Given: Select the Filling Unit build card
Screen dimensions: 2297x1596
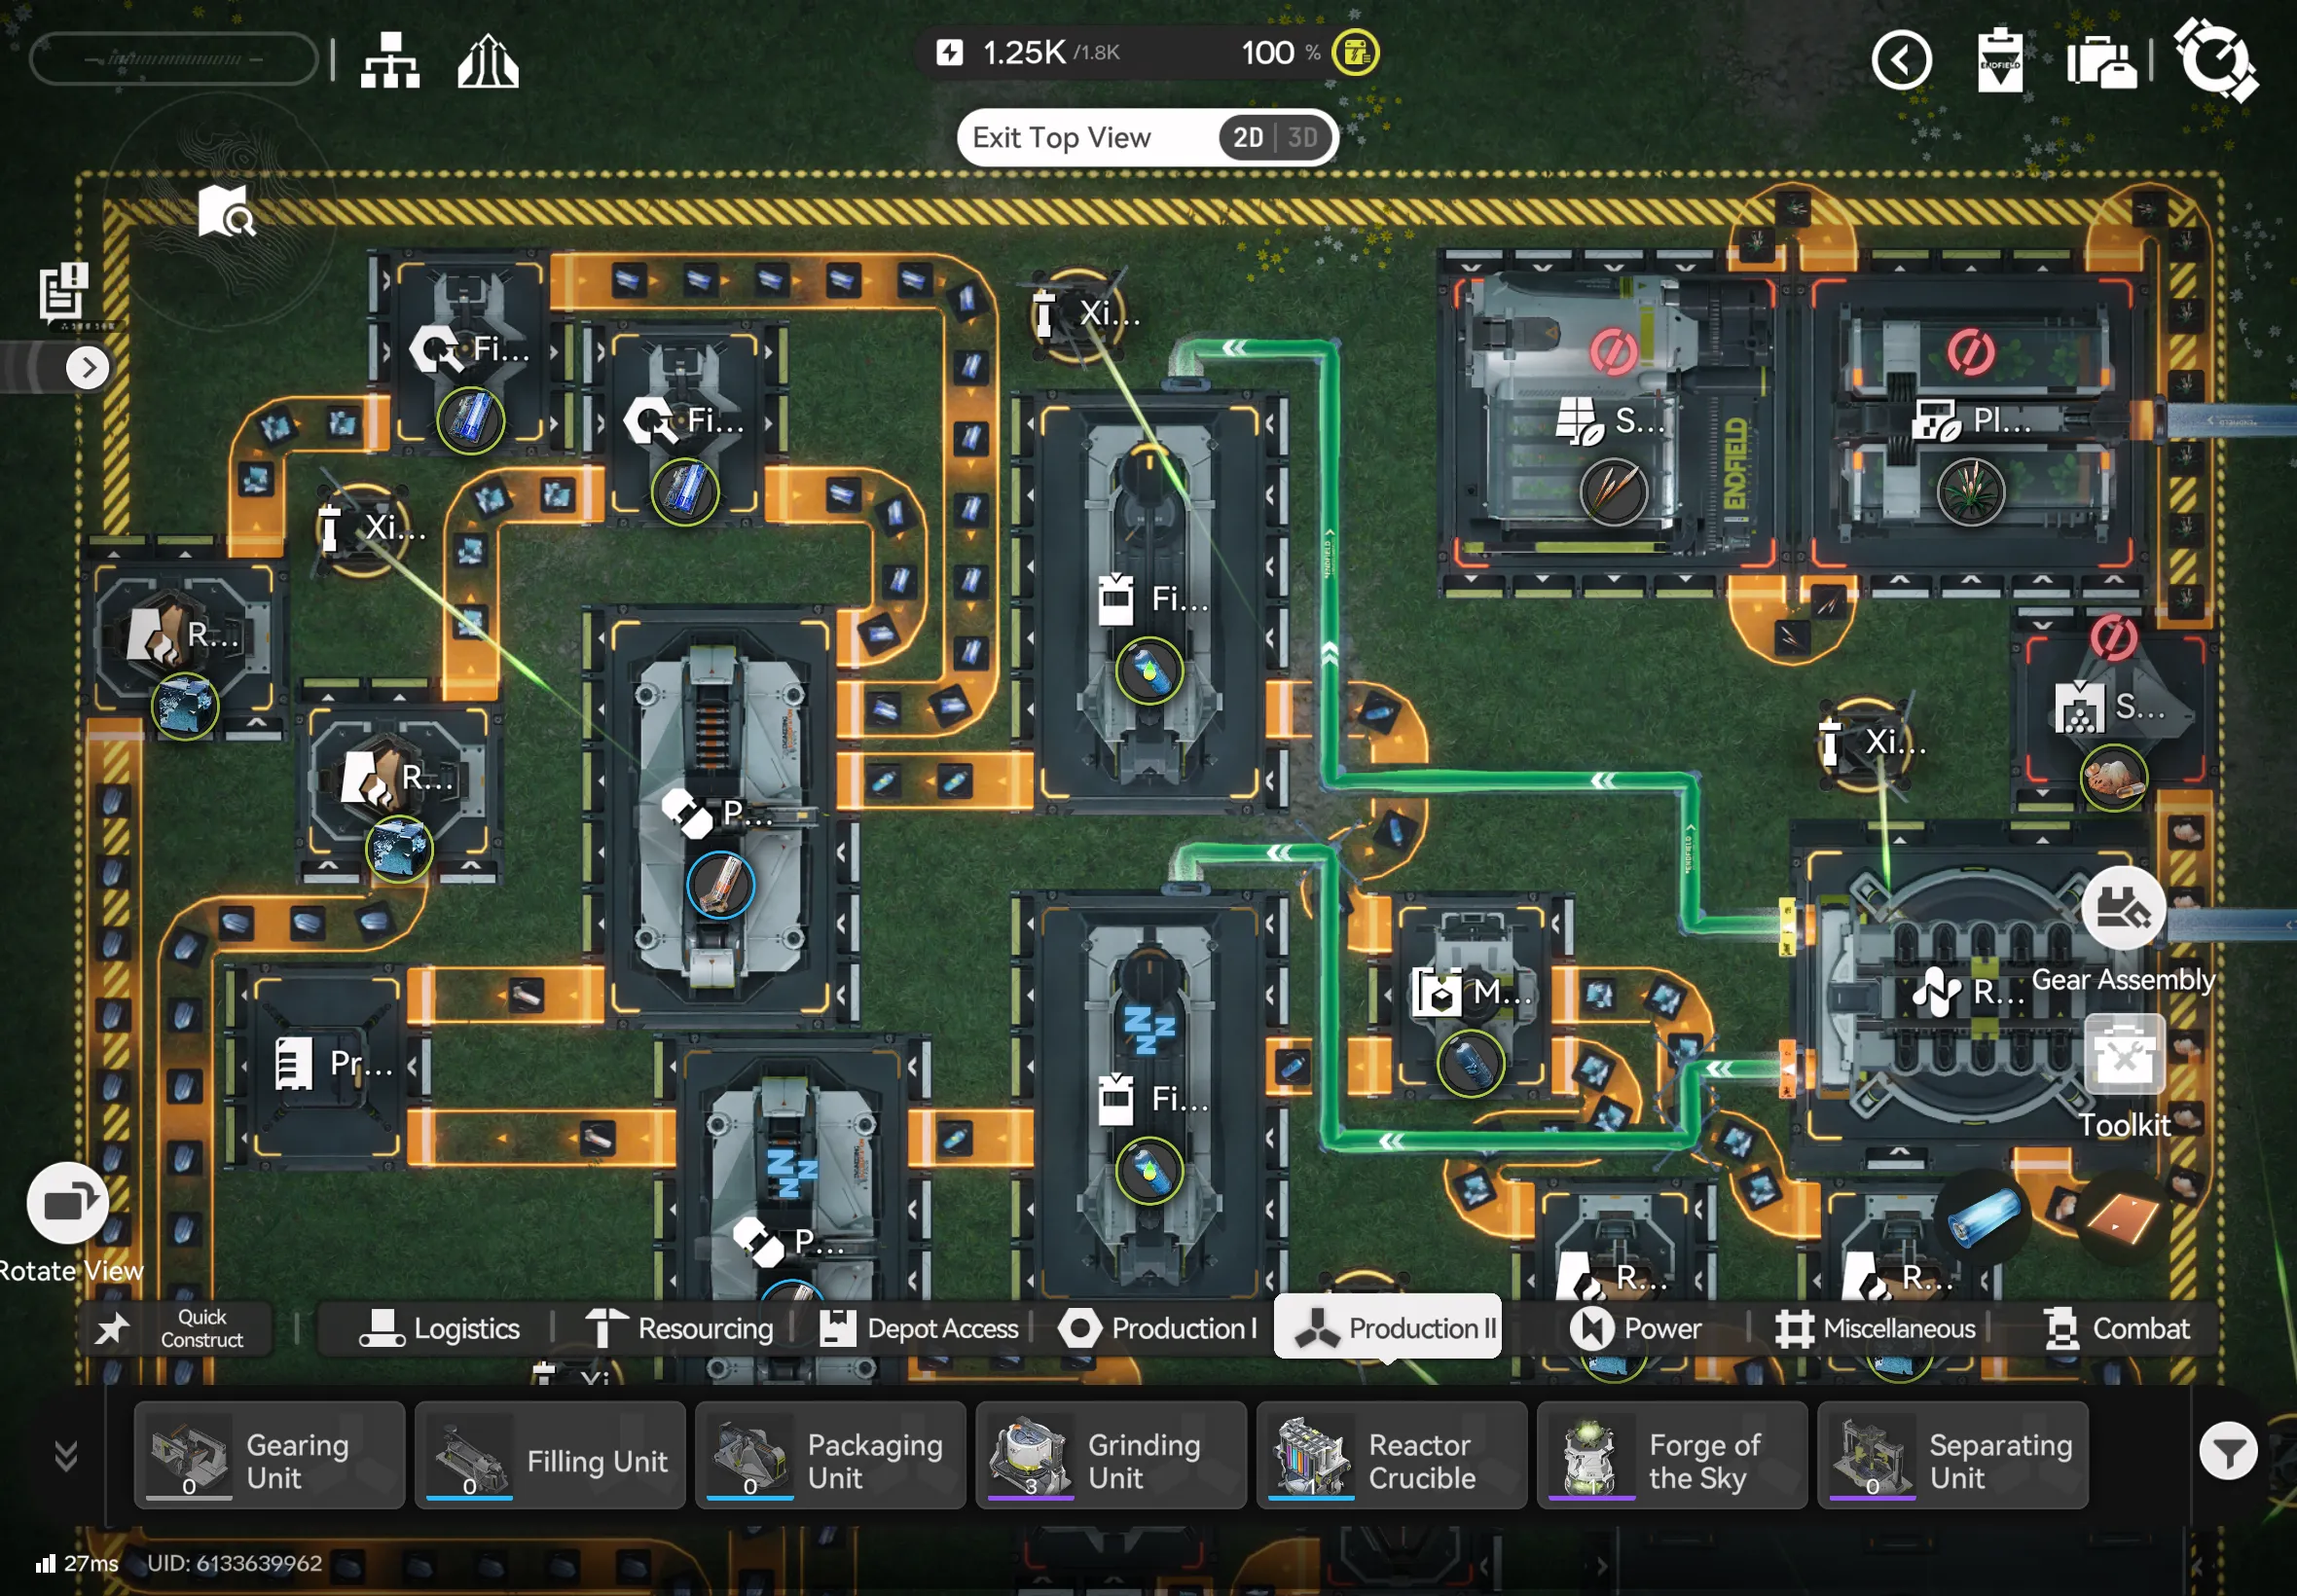Looking at the screenshot, I should tap(550, 1456).
